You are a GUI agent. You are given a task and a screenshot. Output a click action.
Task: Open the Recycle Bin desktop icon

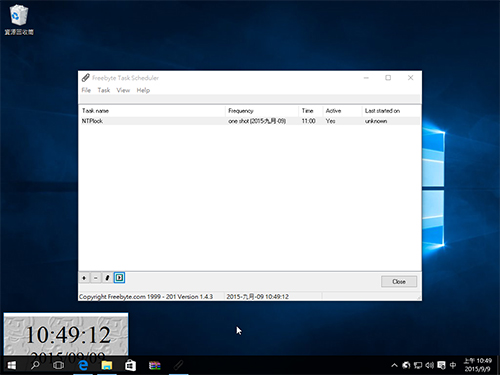tap(19, 19)
